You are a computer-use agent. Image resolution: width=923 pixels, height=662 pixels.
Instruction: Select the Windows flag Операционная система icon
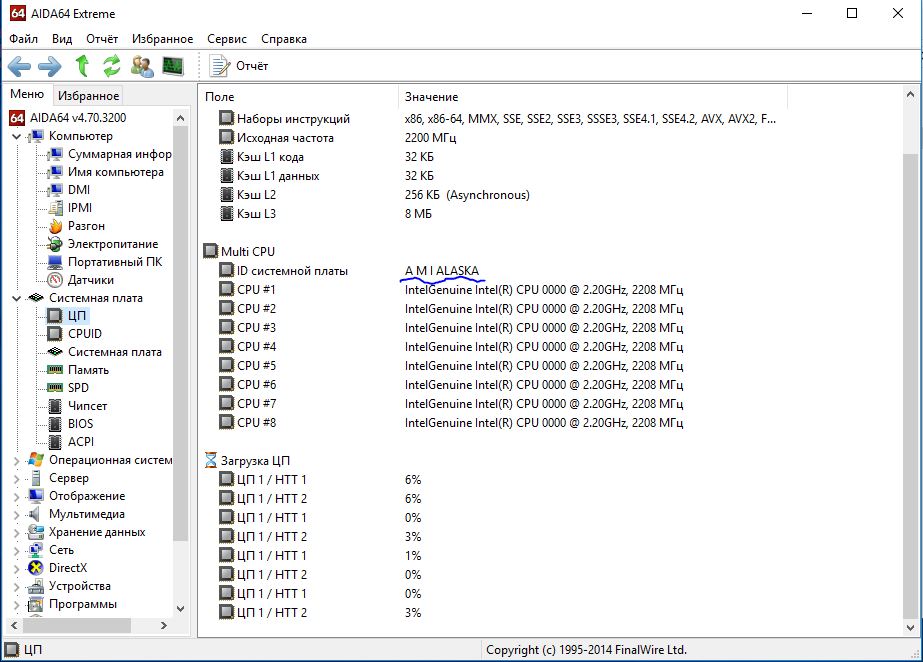pos(36,460)
